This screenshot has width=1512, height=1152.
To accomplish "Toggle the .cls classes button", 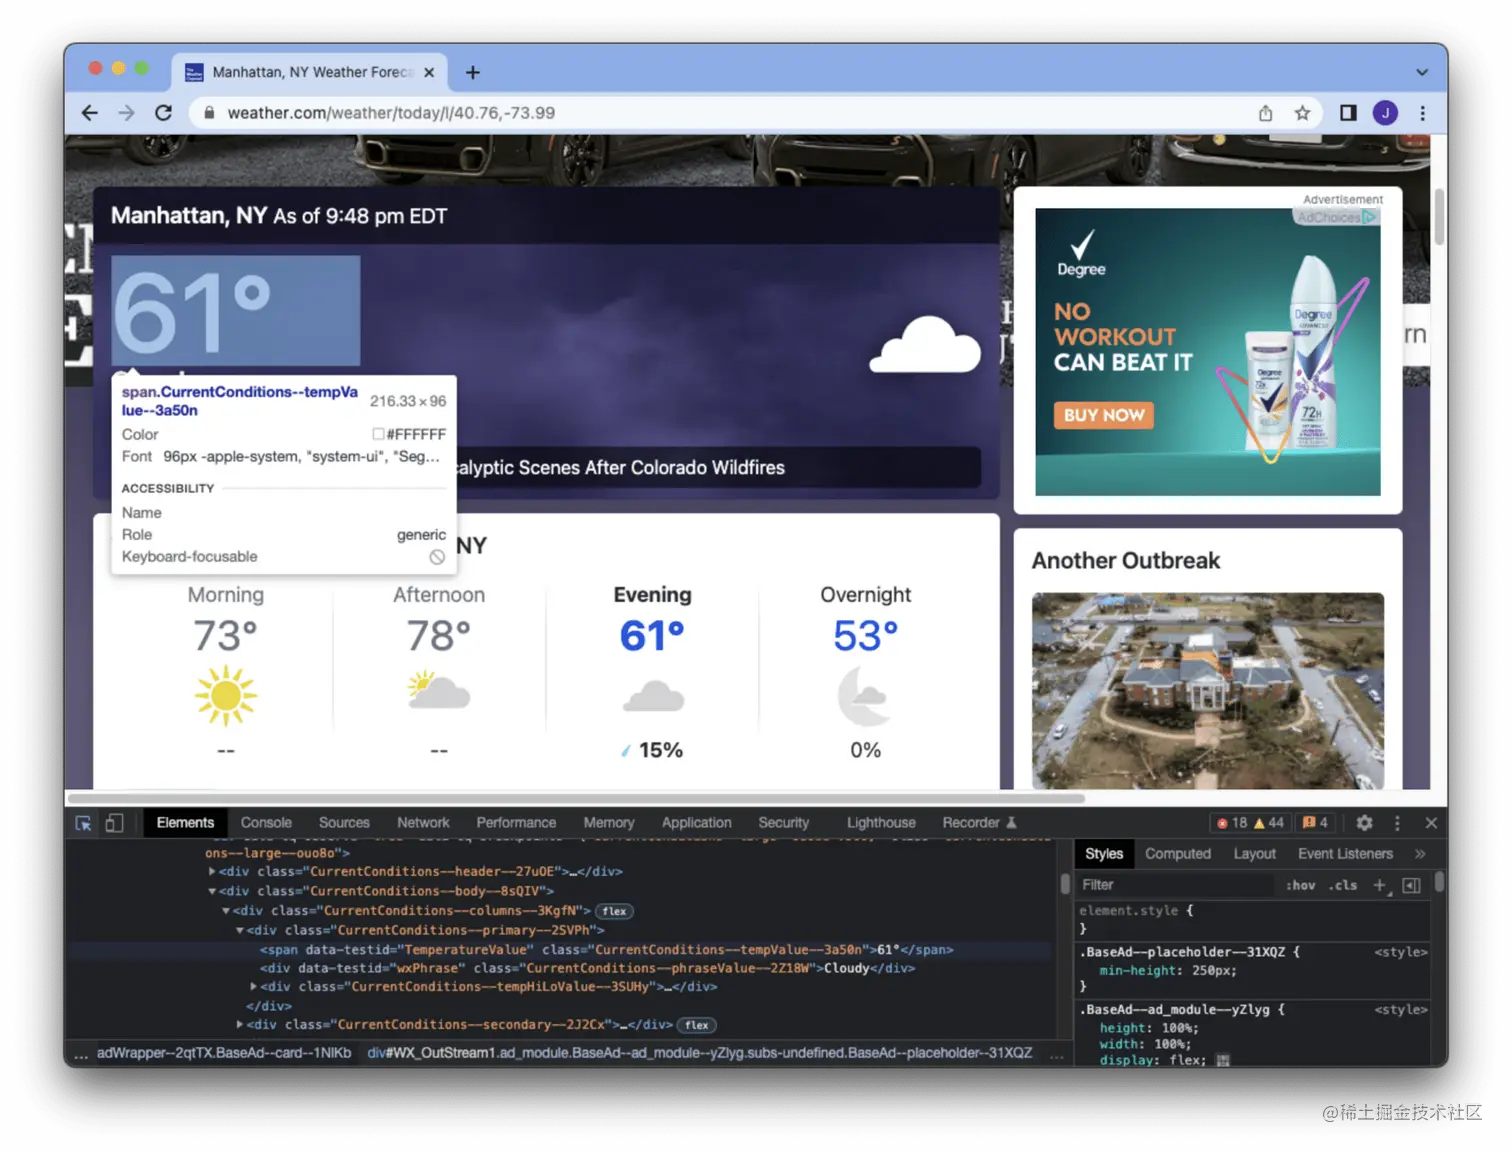I will pos(1343,885).
